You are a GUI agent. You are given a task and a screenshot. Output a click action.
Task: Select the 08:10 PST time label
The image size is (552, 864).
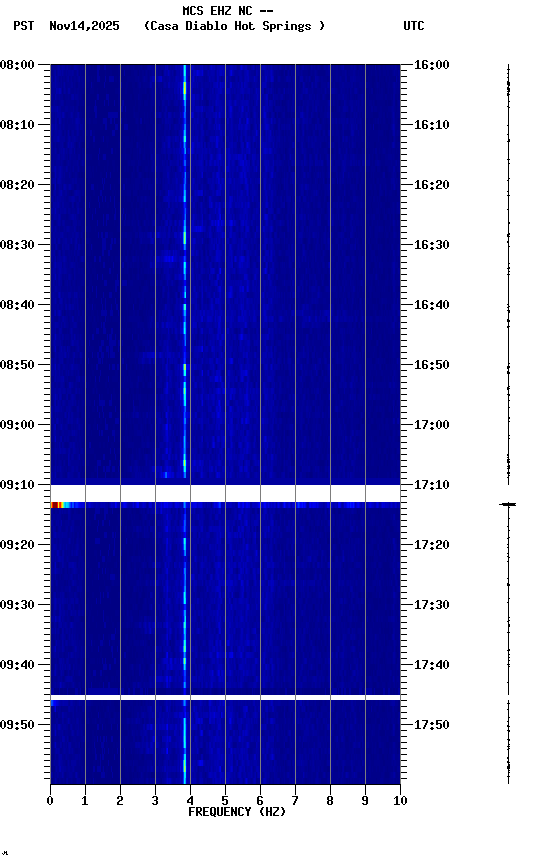17,125
